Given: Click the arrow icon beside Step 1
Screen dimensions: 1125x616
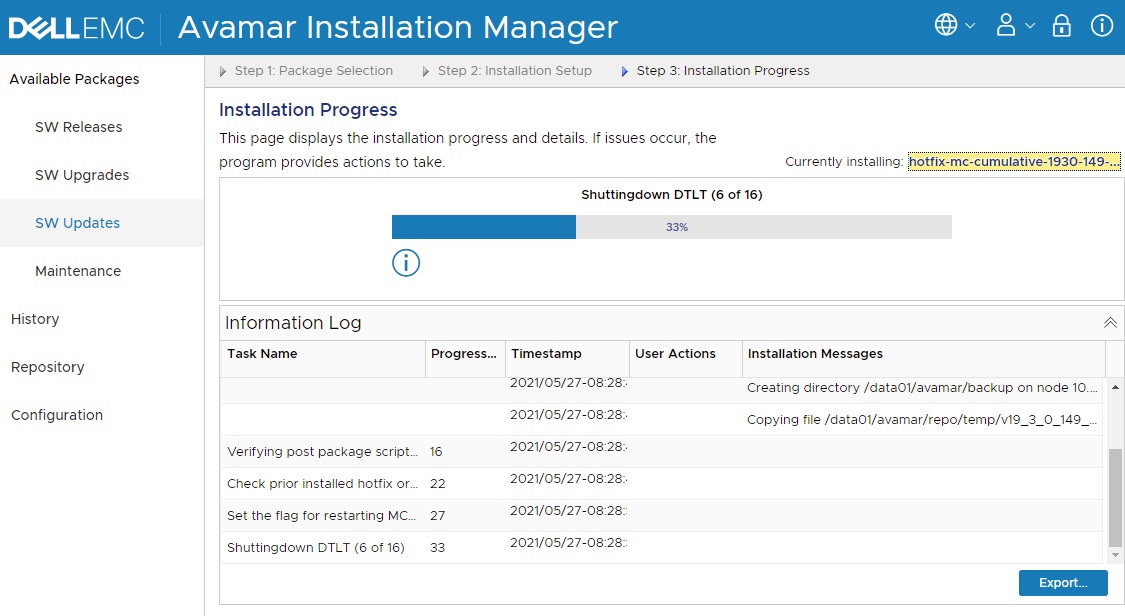Looking at the screenshot, I should click(222, 70).
